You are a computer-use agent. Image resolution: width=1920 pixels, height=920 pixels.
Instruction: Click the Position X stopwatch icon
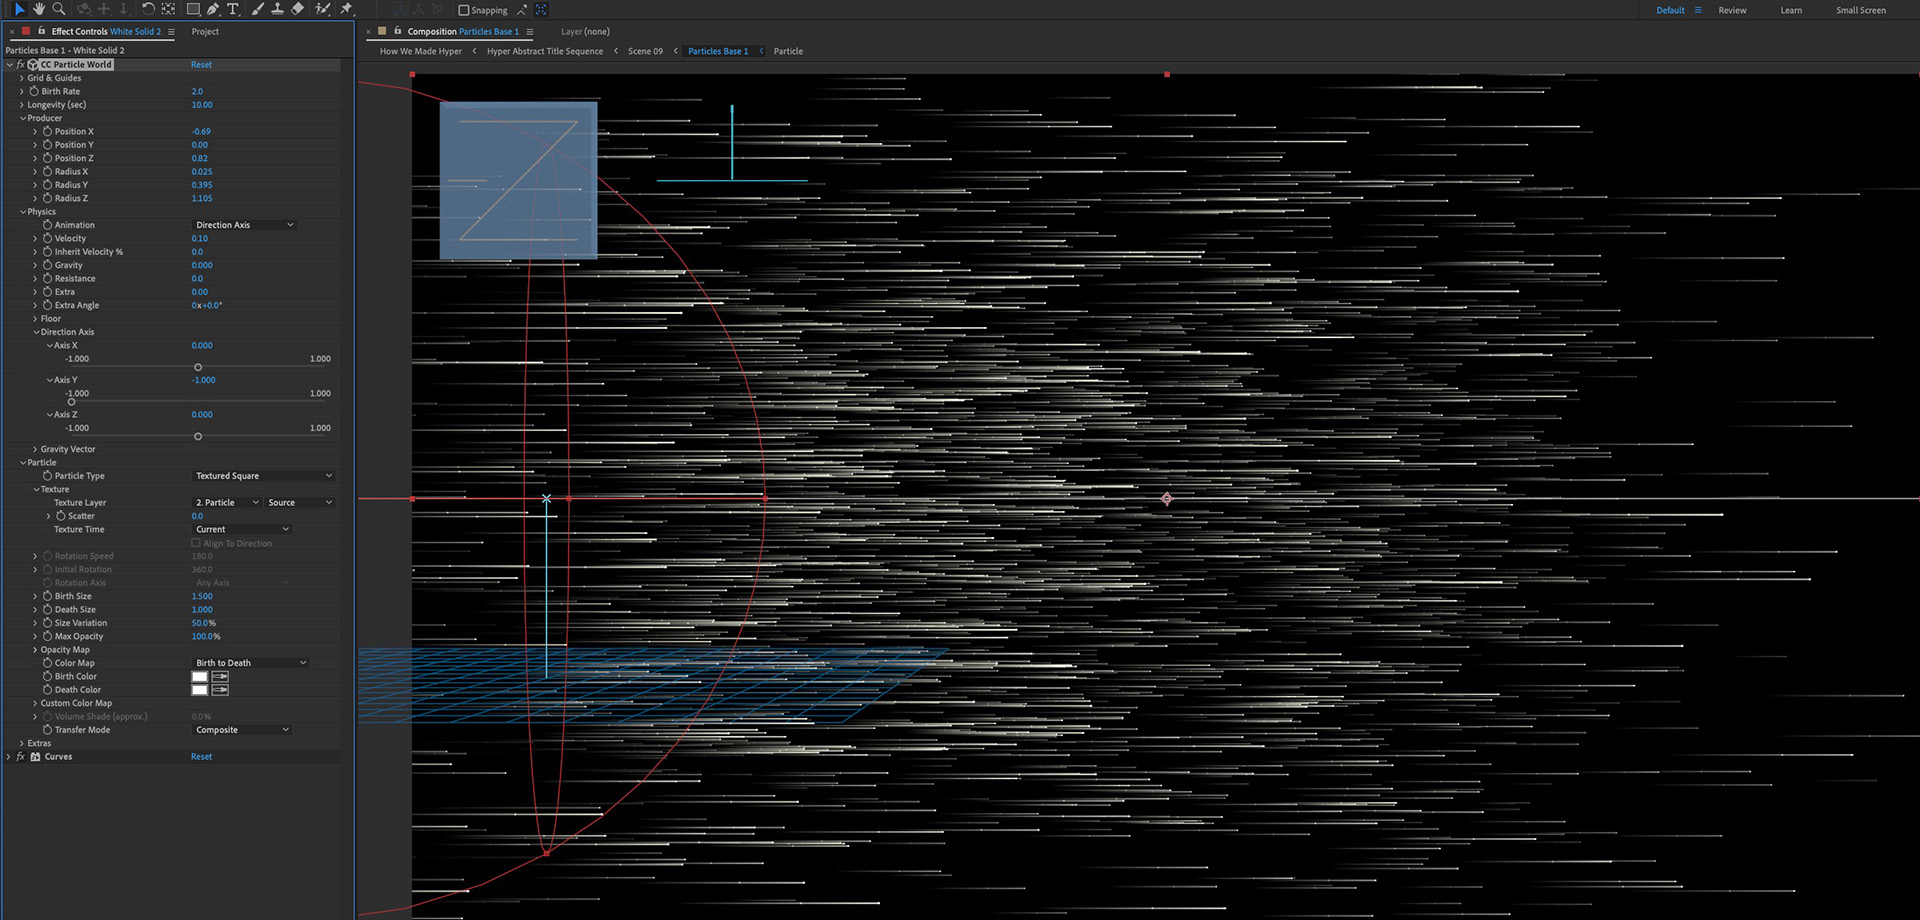(x=47, y=131)
